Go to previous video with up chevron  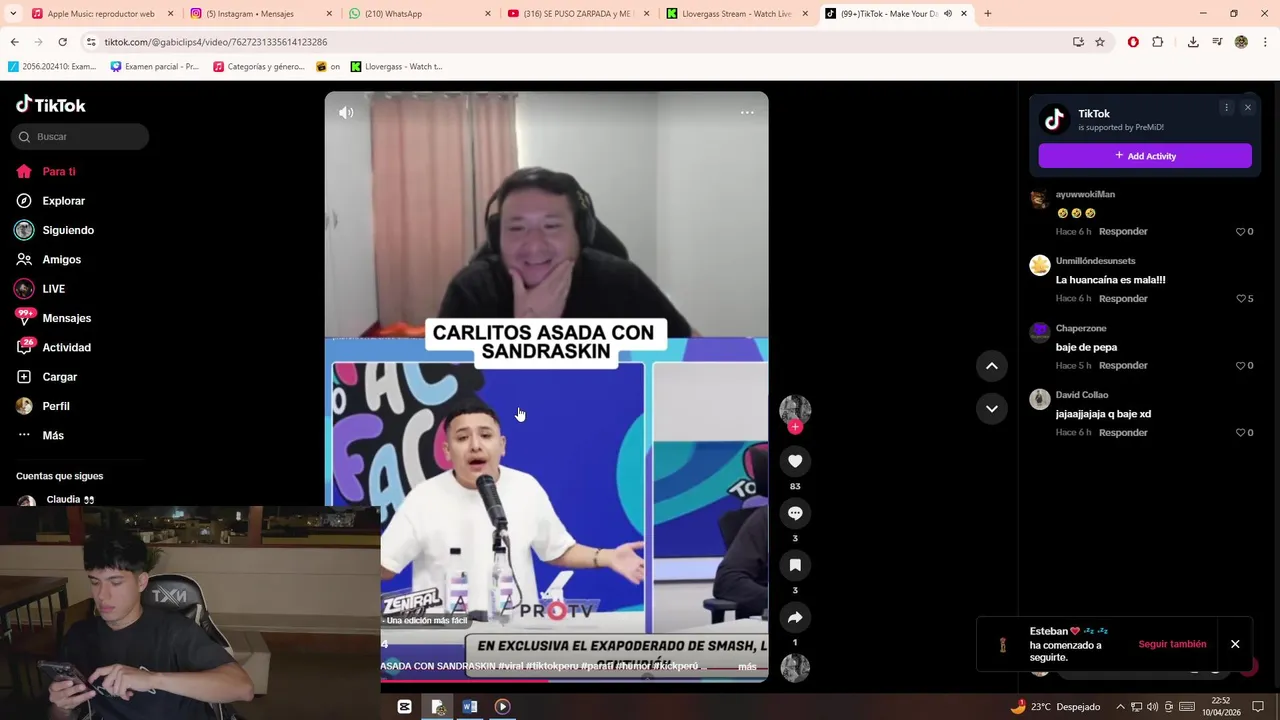pyautogui.click(x=992, y=366)
